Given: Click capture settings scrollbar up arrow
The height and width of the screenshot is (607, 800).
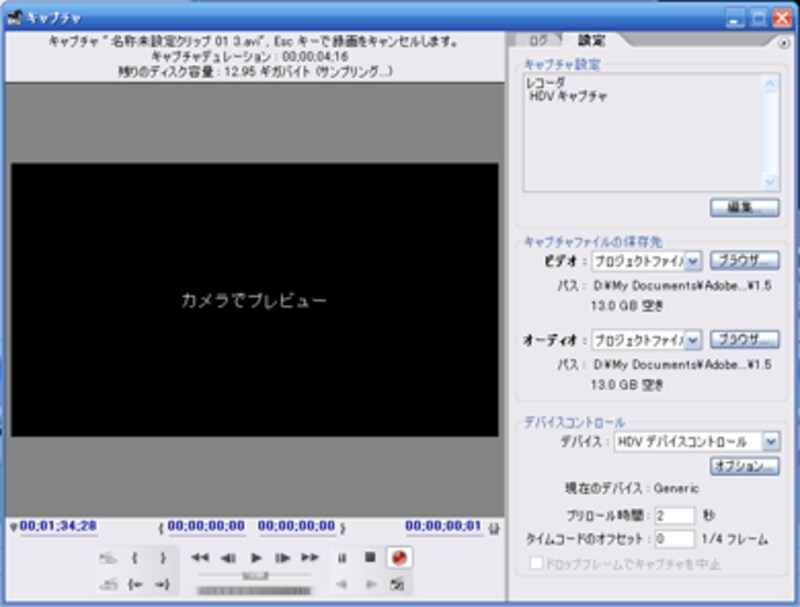Looking at the screenshot, I should [770, 84].
